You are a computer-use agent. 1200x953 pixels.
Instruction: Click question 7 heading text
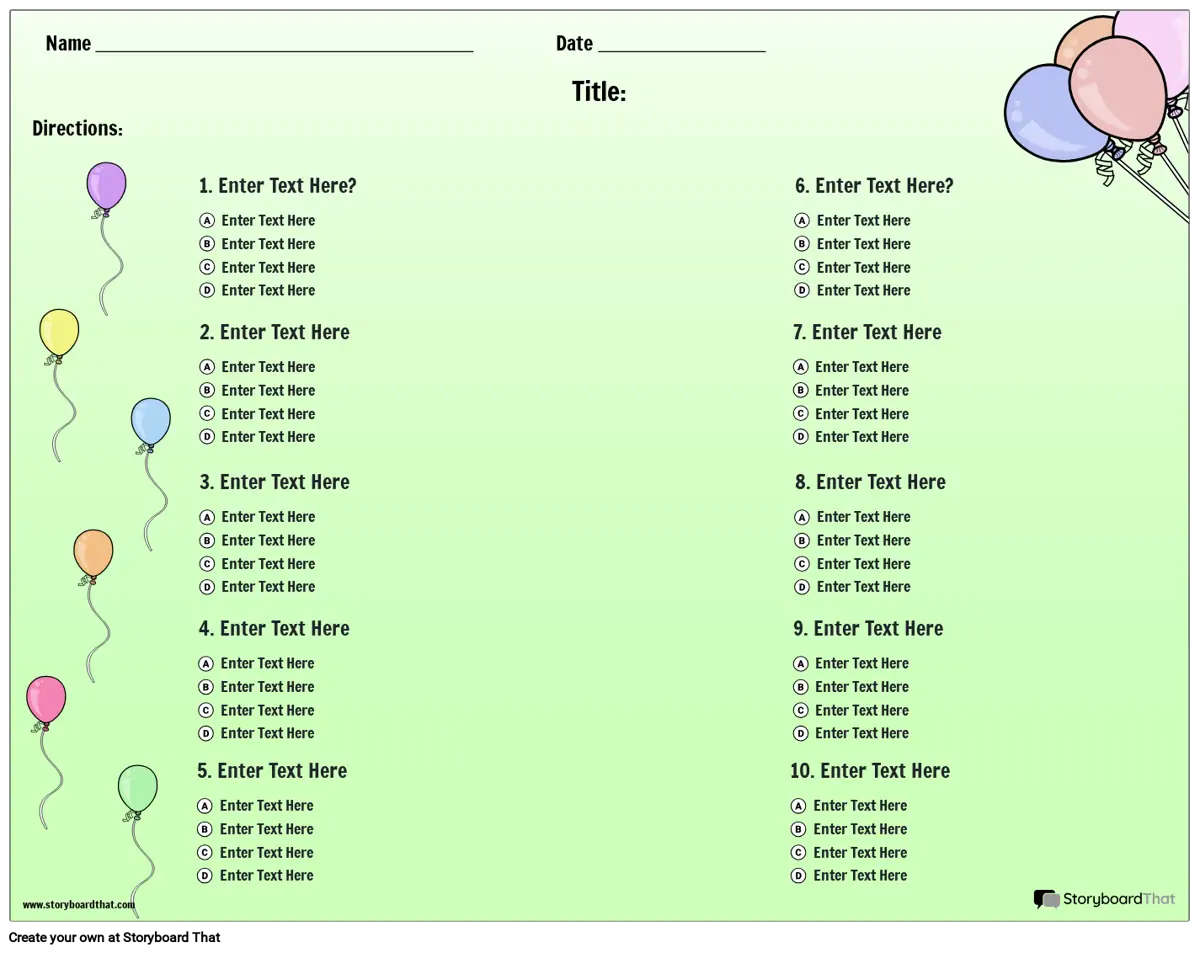(x=867, y=332)
